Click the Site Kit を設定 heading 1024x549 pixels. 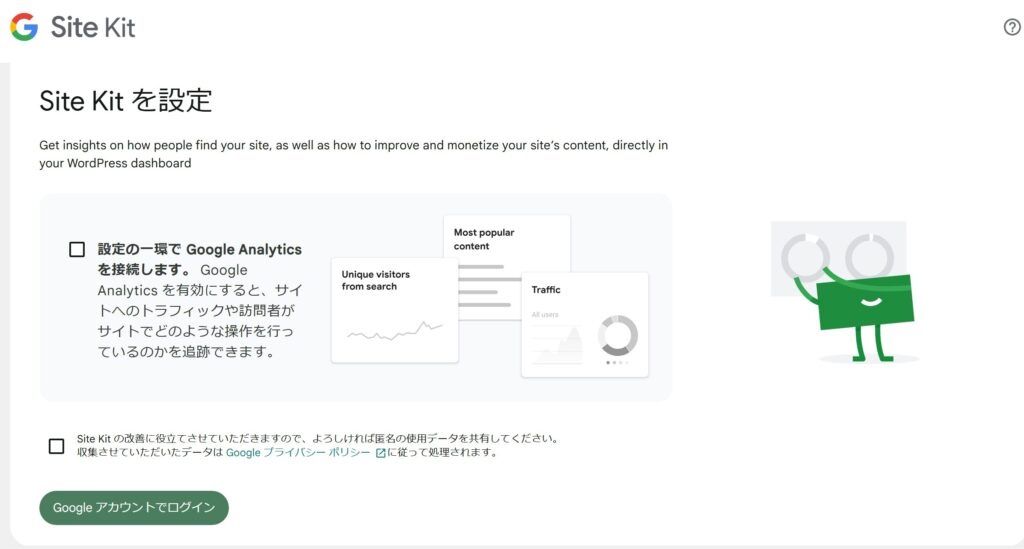pos(125,101)
